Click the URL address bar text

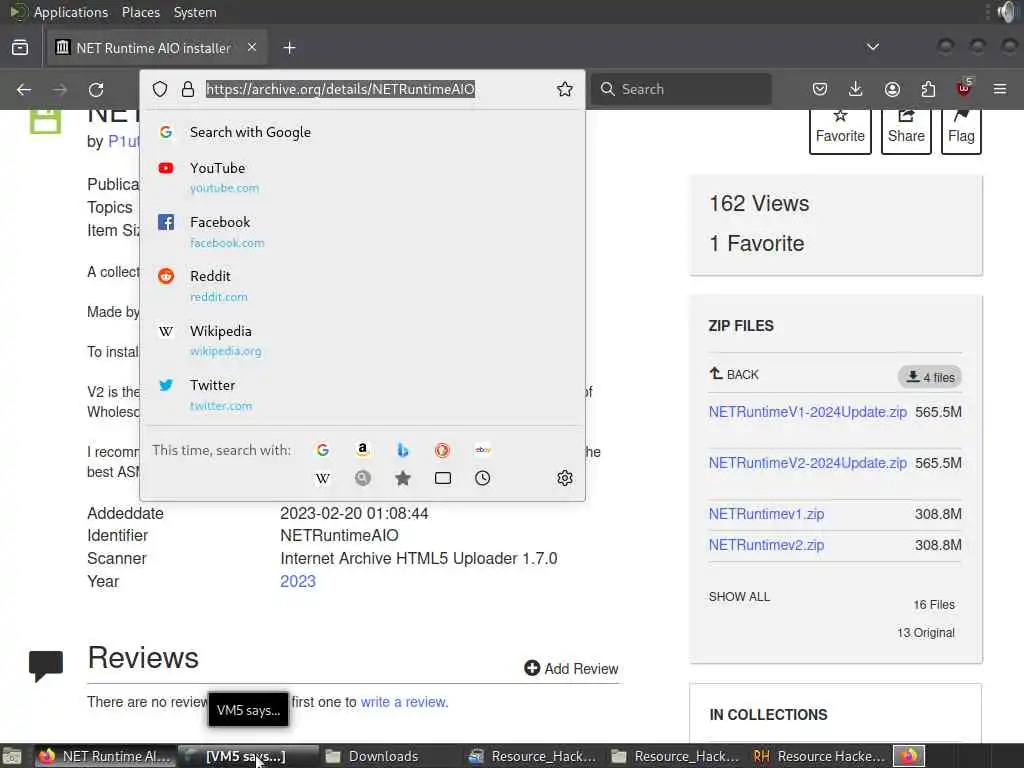340,89
